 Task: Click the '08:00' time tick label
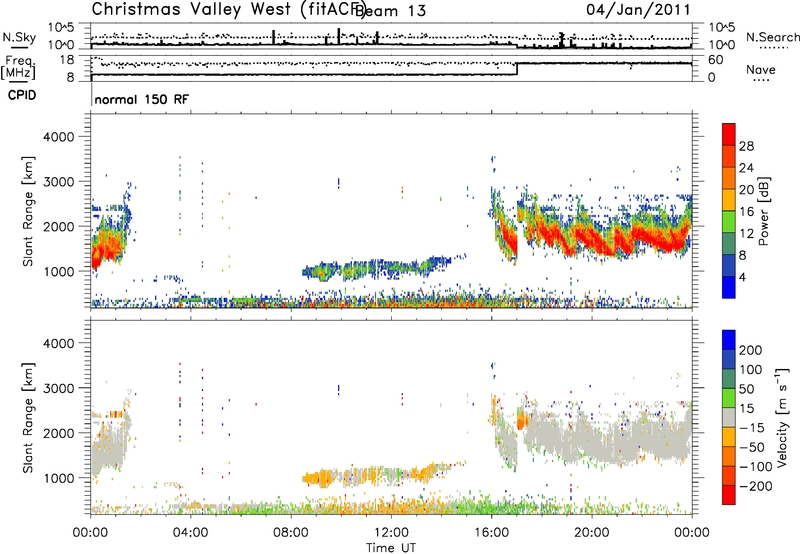pos(291,533)
